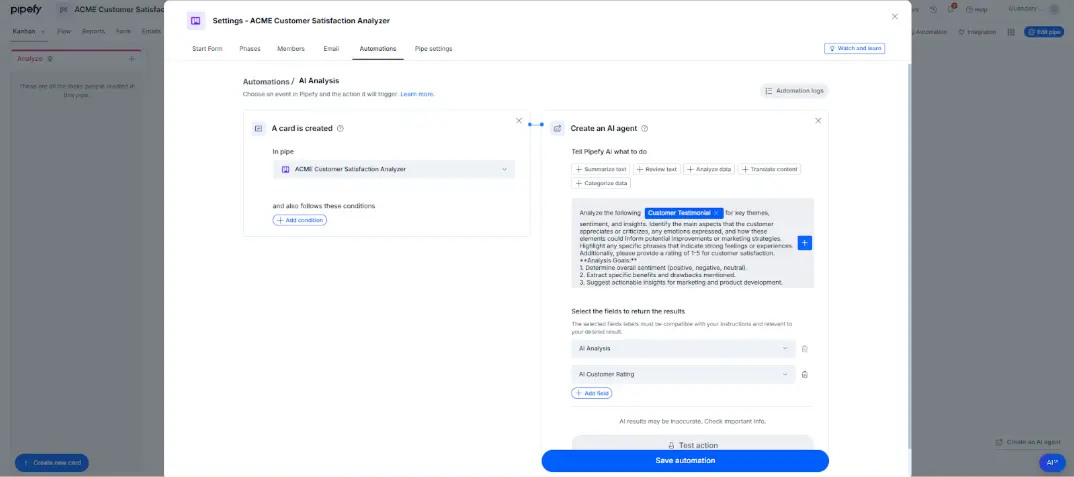The image size is (1074, 477).
Task: Click the dialog's vertical scrollbar
Action: (x=909, y=254)
